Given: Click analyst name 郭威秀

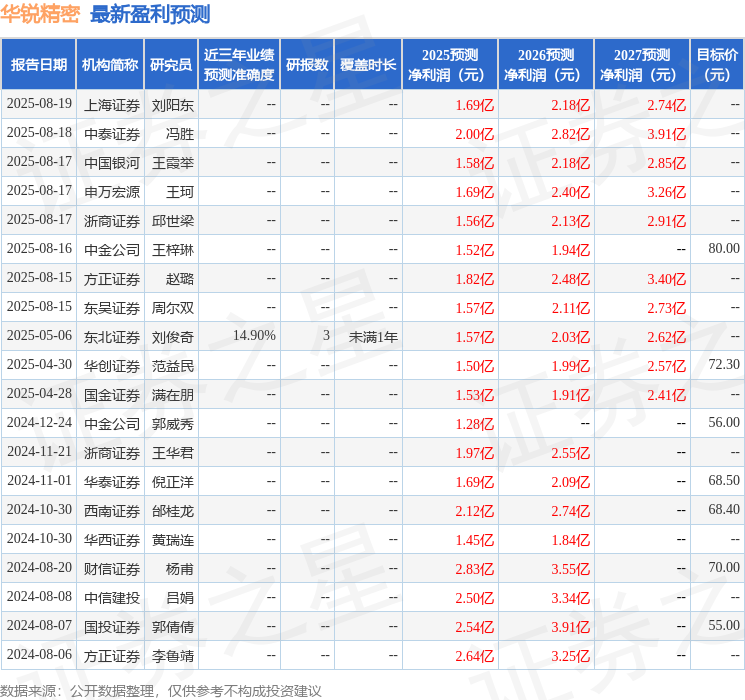Looking at the screenshot, I should coord(172,424).
